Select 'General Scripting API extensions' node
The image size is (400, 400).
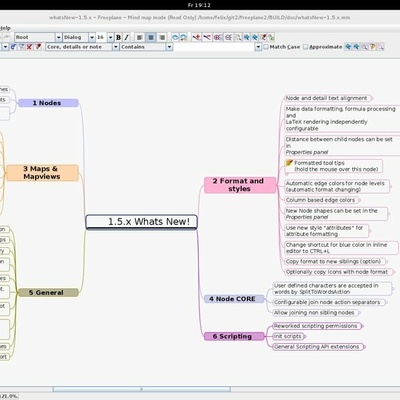click(x=318, y=347)
